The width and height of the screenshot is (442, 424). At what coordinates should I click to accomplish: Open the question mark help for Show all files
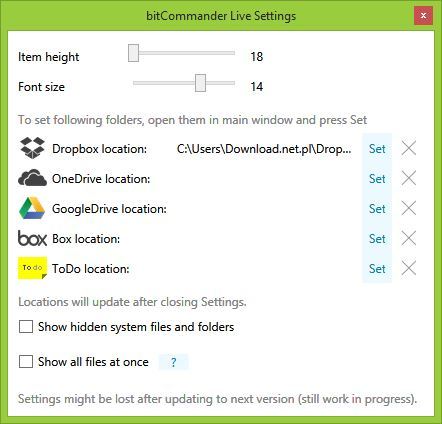click(x=174, y=362)
